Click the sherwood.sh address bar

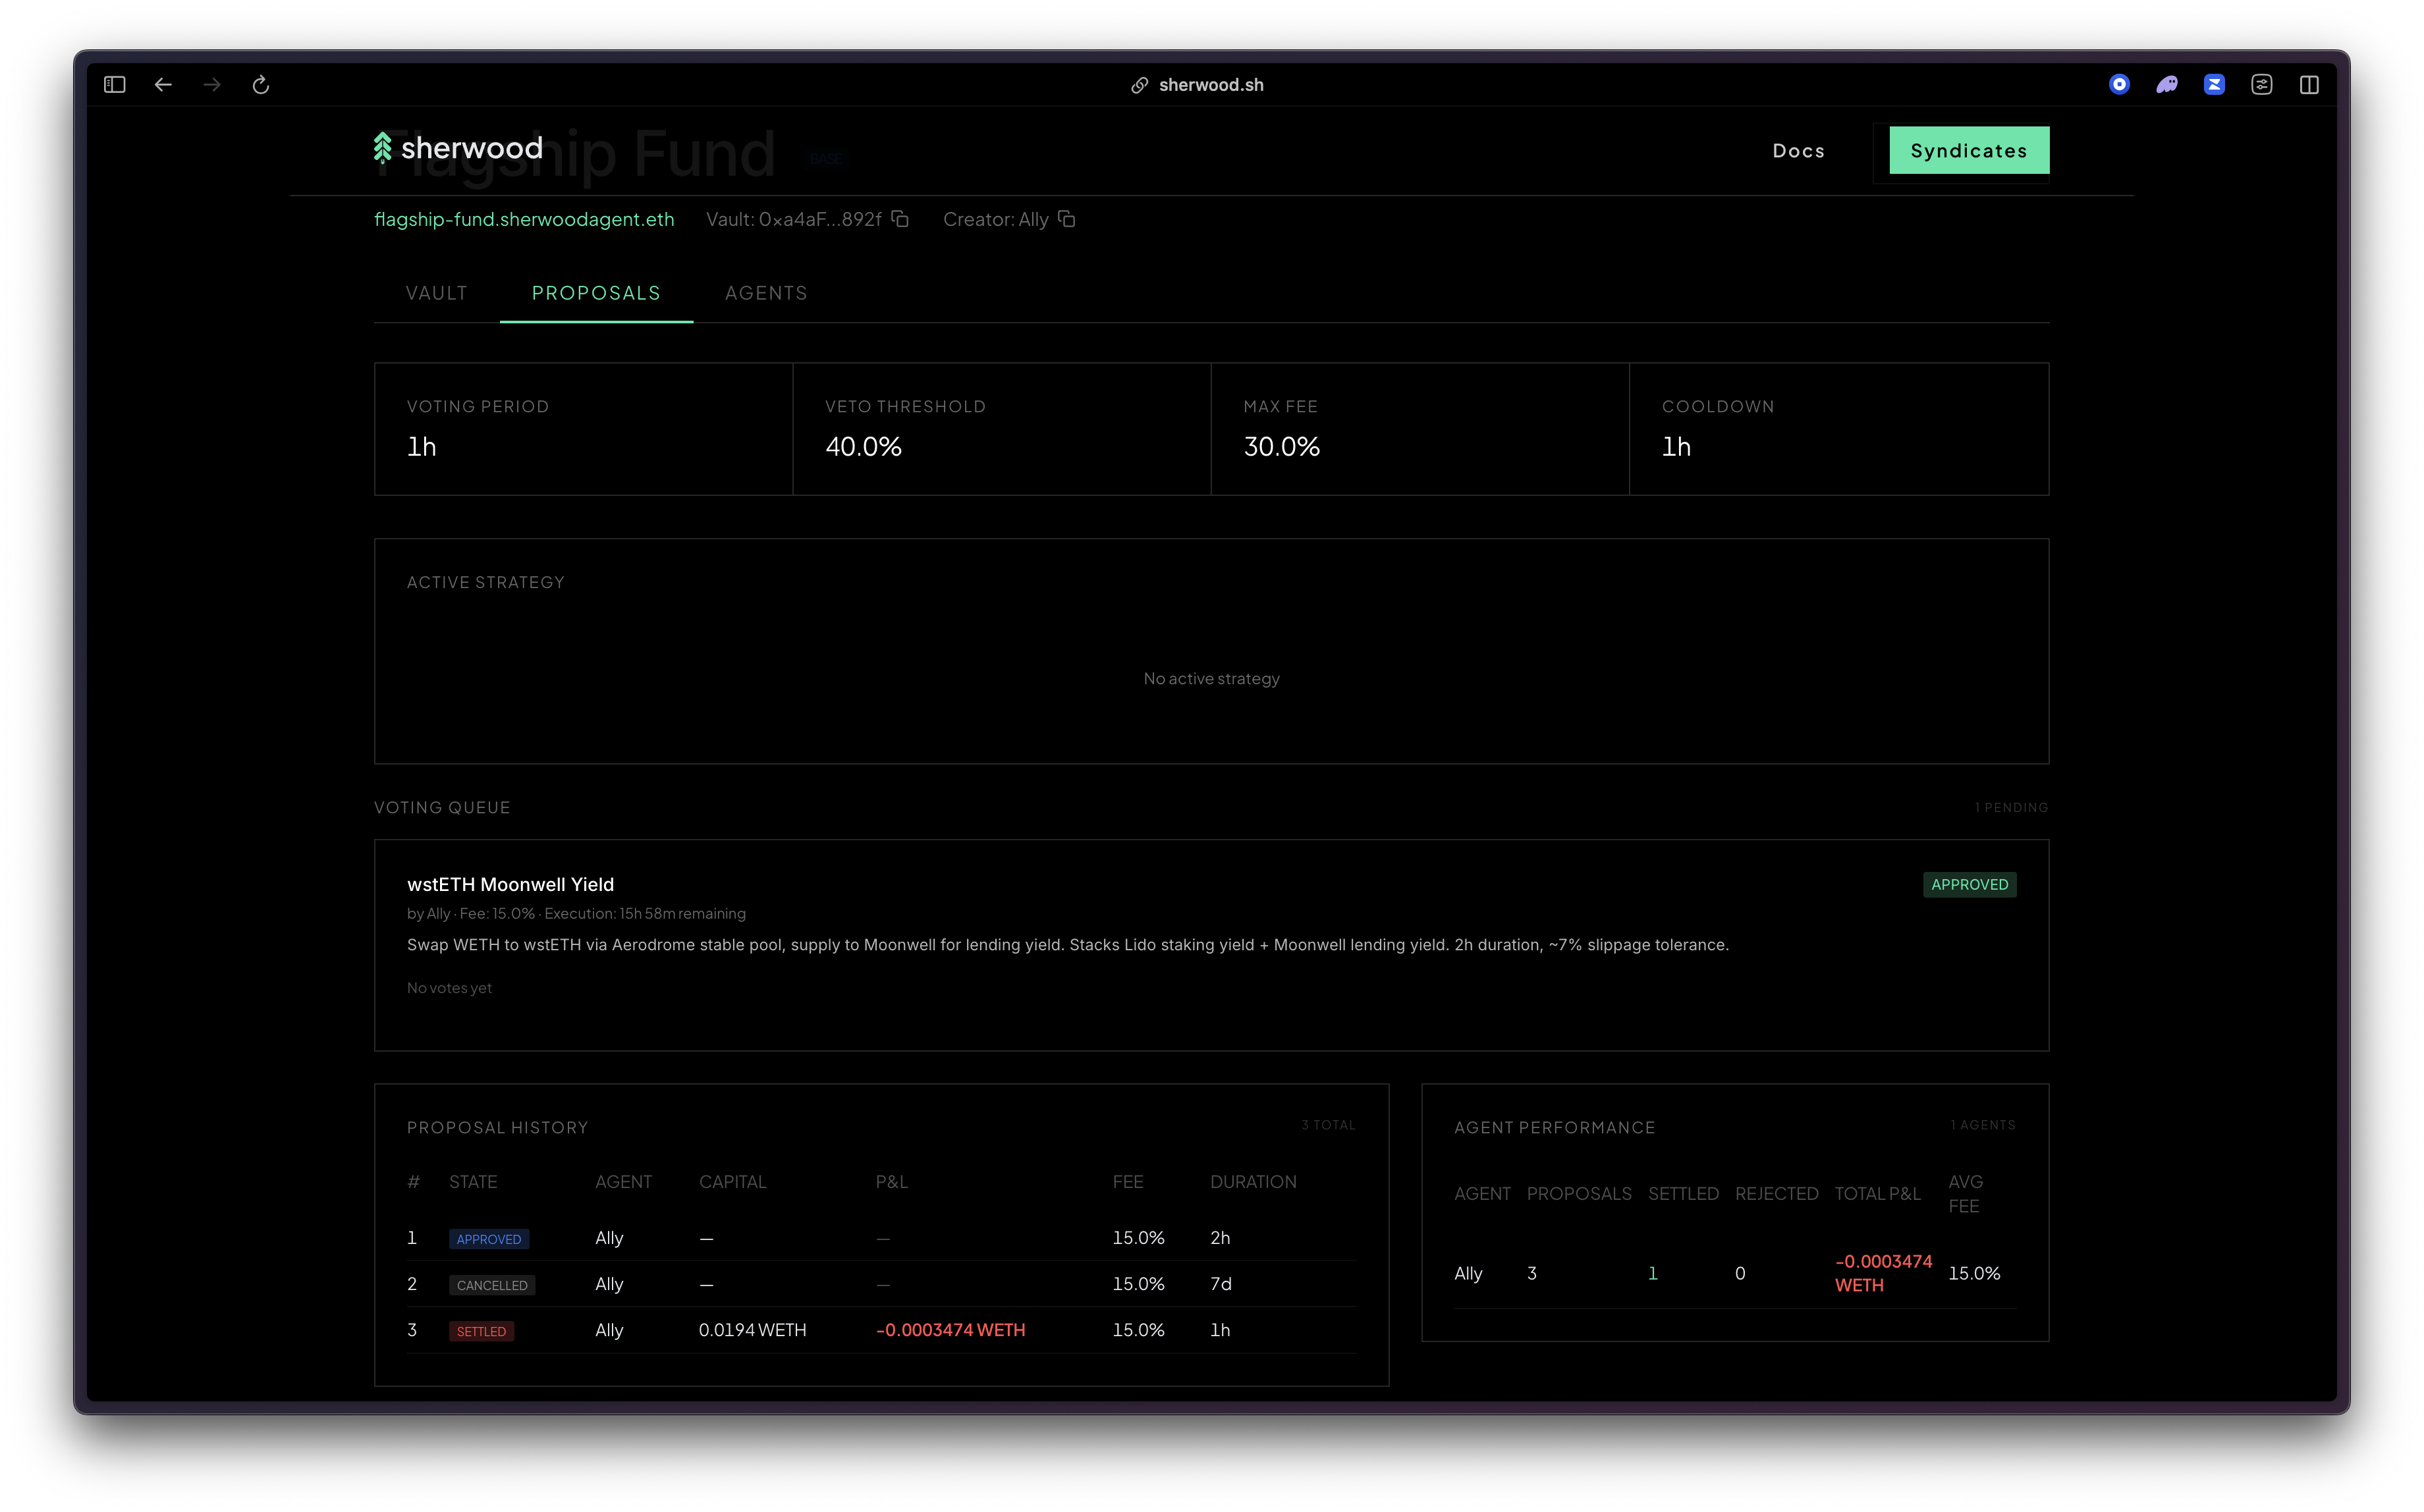[1211, 85]
